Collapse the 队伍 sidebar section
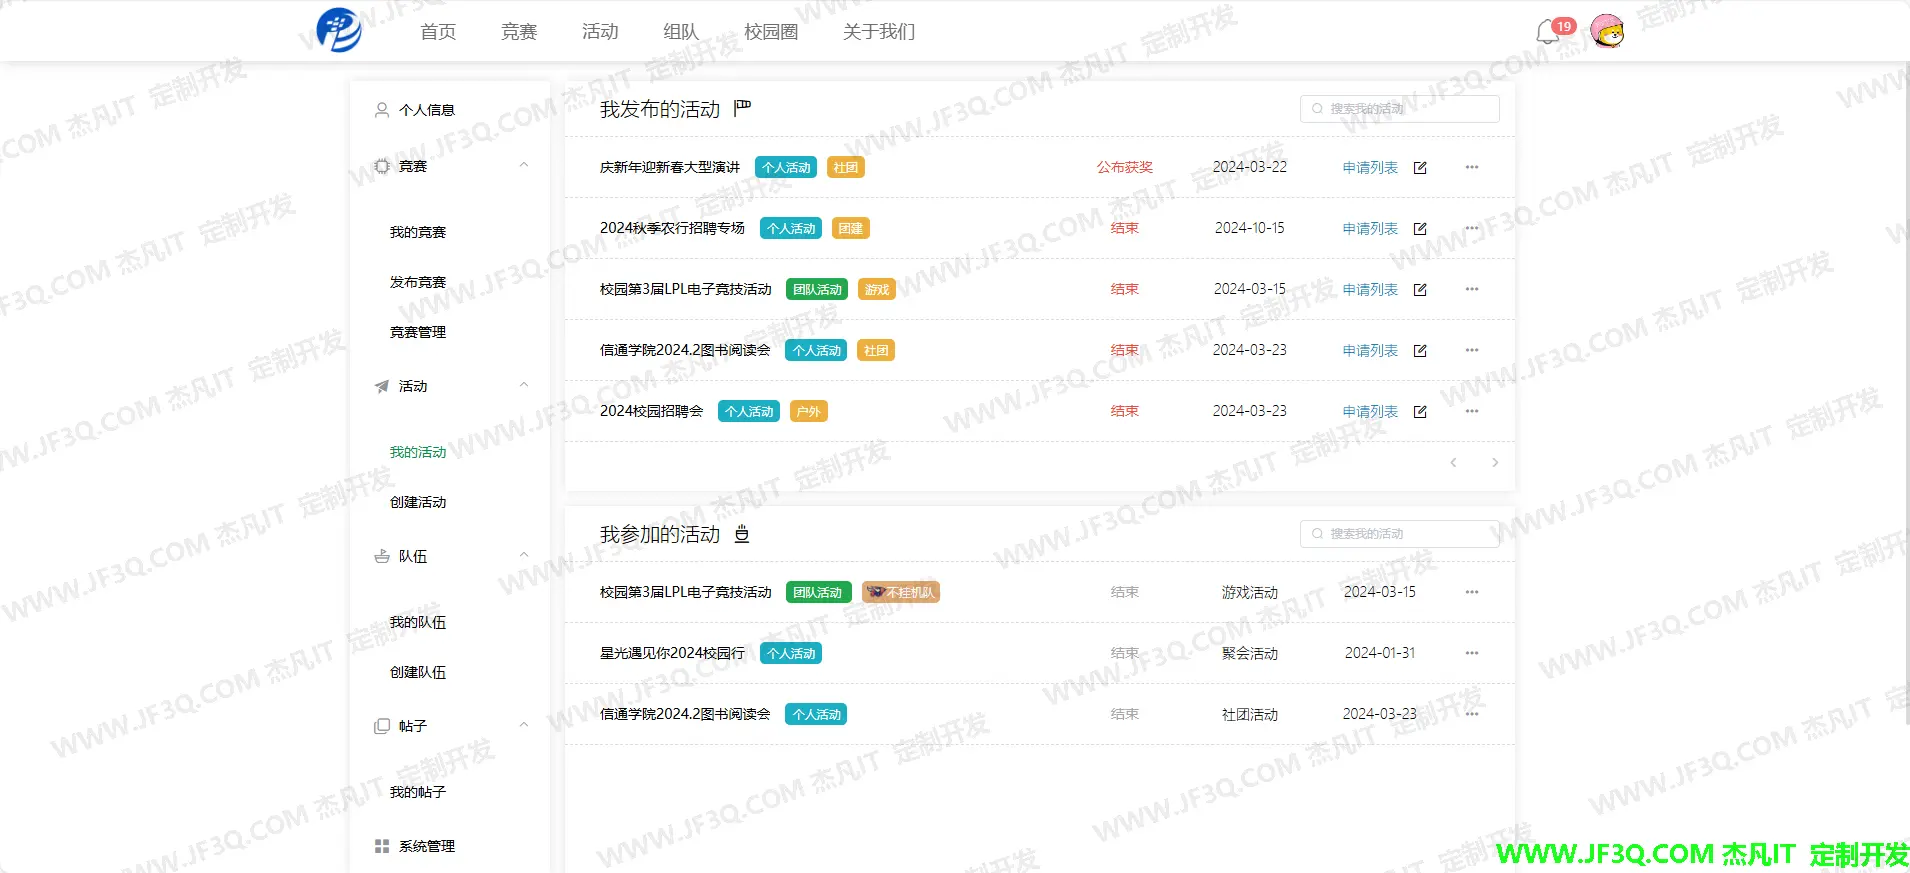The width and height of the screenshot is (1910, 873). click(x=524, y=556)
